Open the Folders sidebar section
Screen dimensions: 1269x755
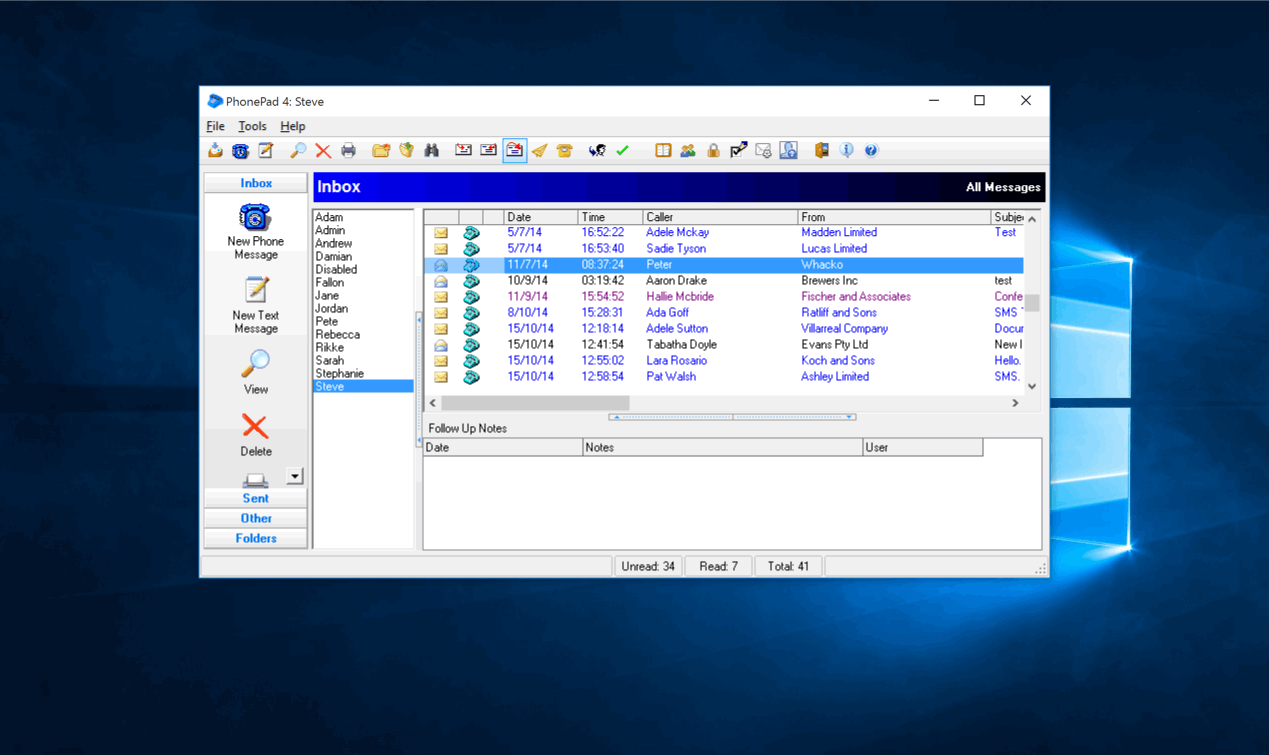(x=256, y=538)
